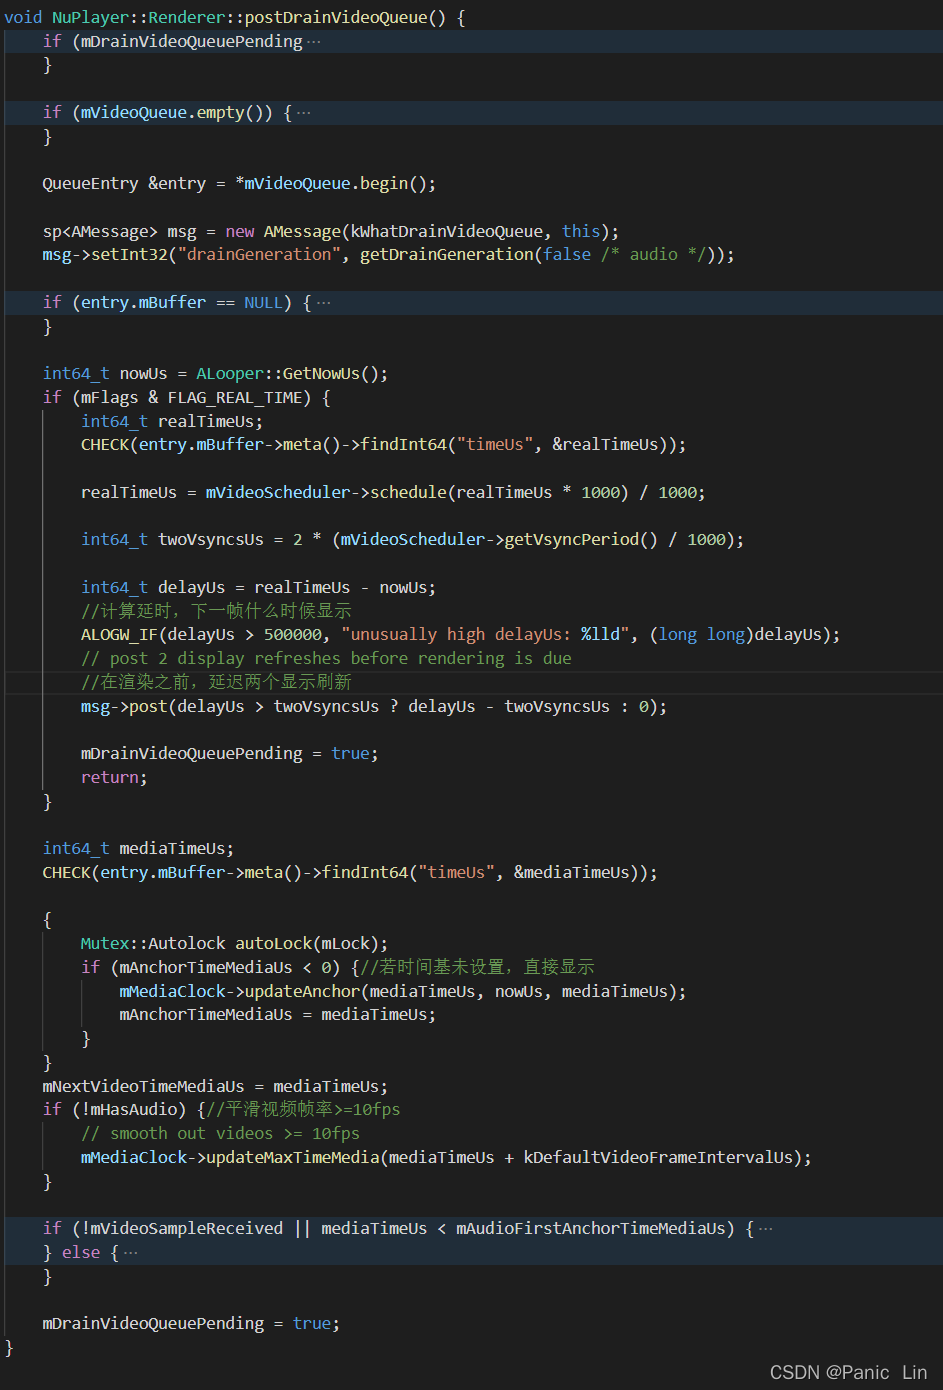The height and width of the screenshot is (1390, 943).
Task: Click the Mutex class name
Action: pos(105,944)
